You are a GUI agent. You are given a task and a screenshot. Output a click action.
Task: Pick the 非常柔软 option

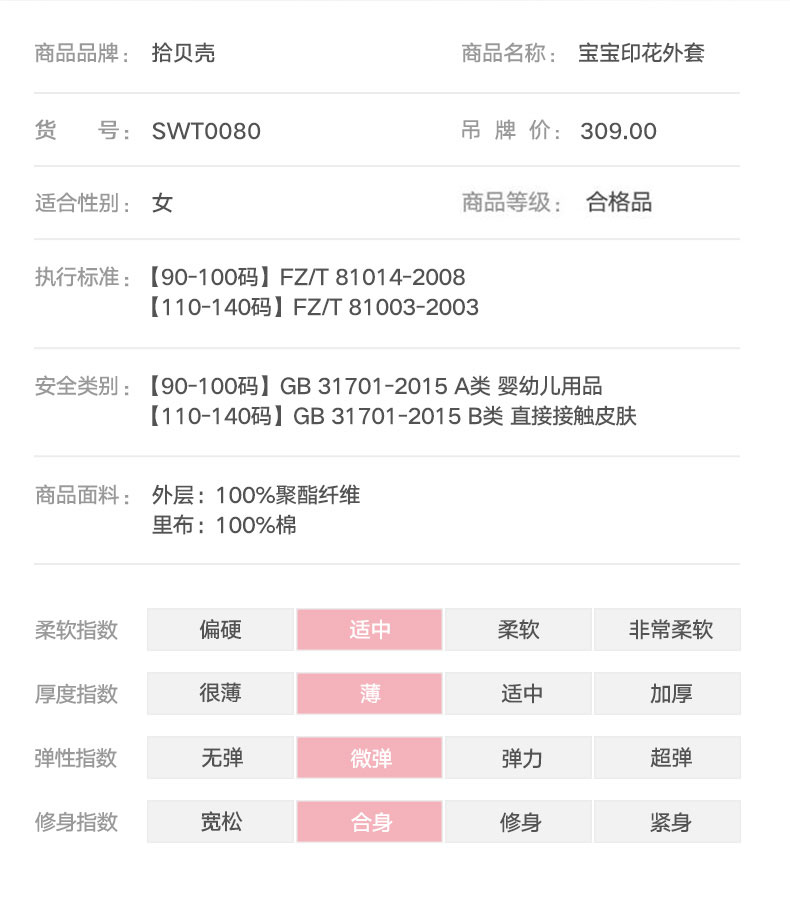[x=667, y=630]
